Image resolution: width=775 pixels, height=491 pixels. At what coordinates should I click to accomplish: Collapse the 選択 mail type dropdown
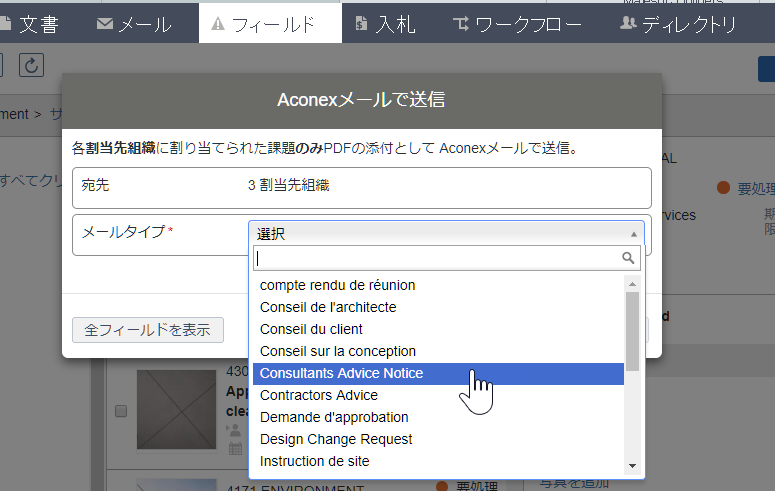446,233
